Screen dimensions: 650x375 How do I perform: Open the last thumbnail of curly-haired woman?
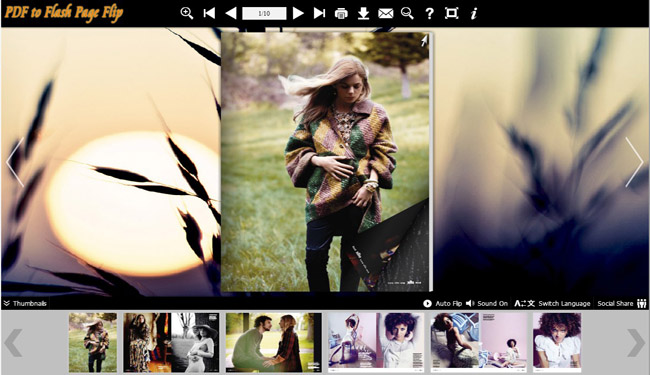[x=557, y=342]
